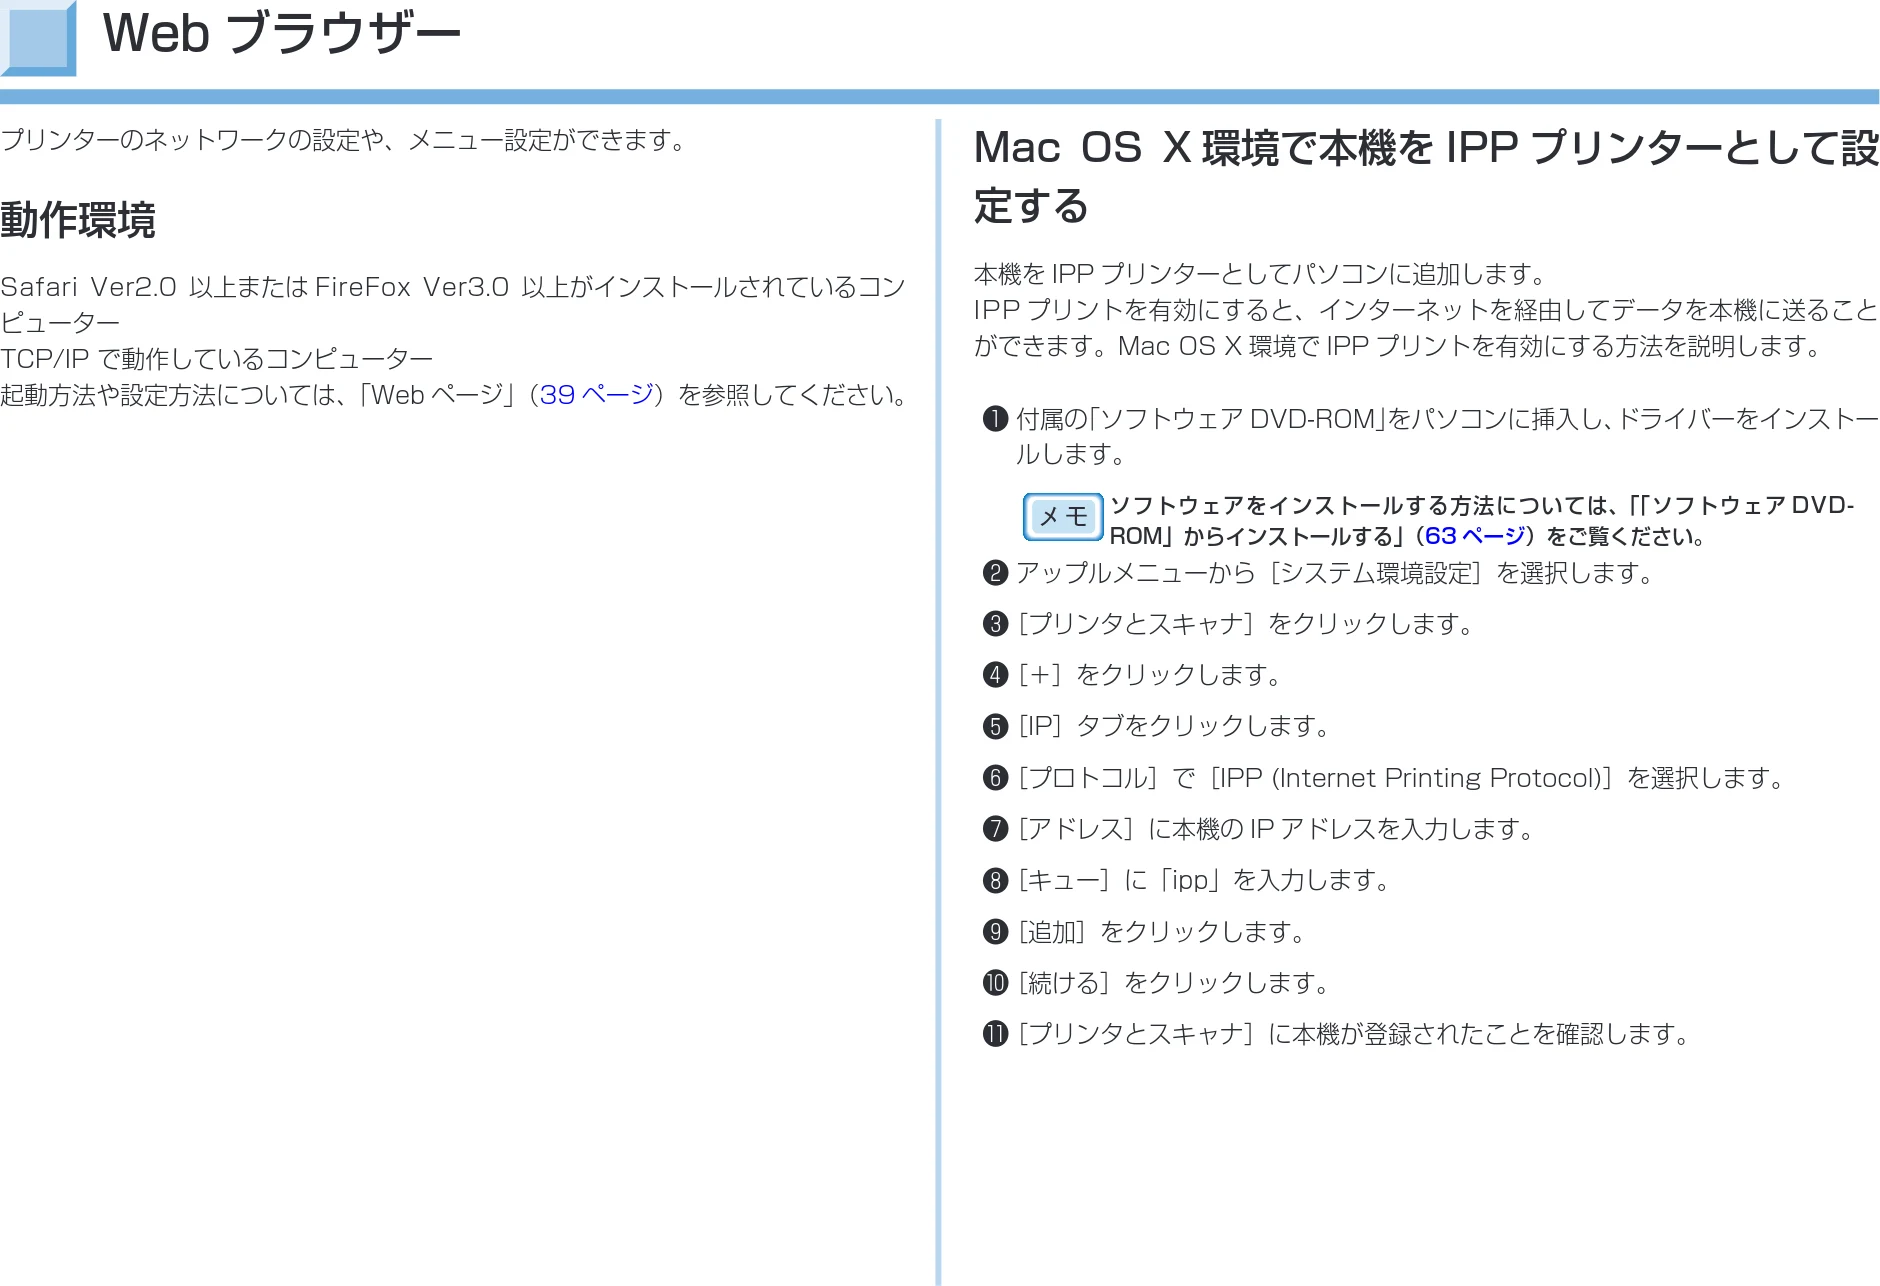Image resolution: width=1880 pixels, height=1286 pixels.
Task: Click the メモ note icon
Action: pyautogui.click(x=1063, y=517)
